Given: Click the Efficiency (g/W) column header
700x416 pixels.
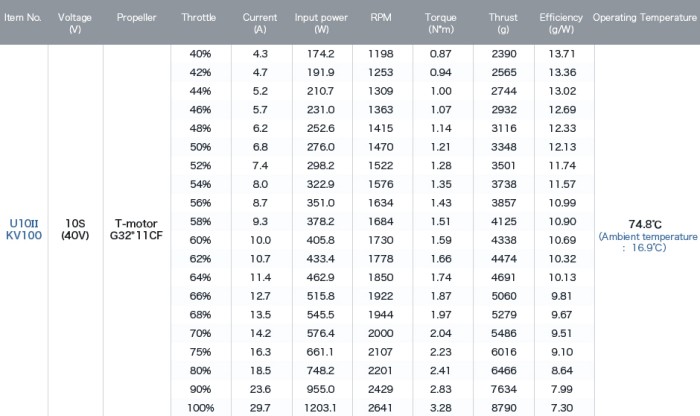Looking at the screenshot, I should [x=561, y=23].
